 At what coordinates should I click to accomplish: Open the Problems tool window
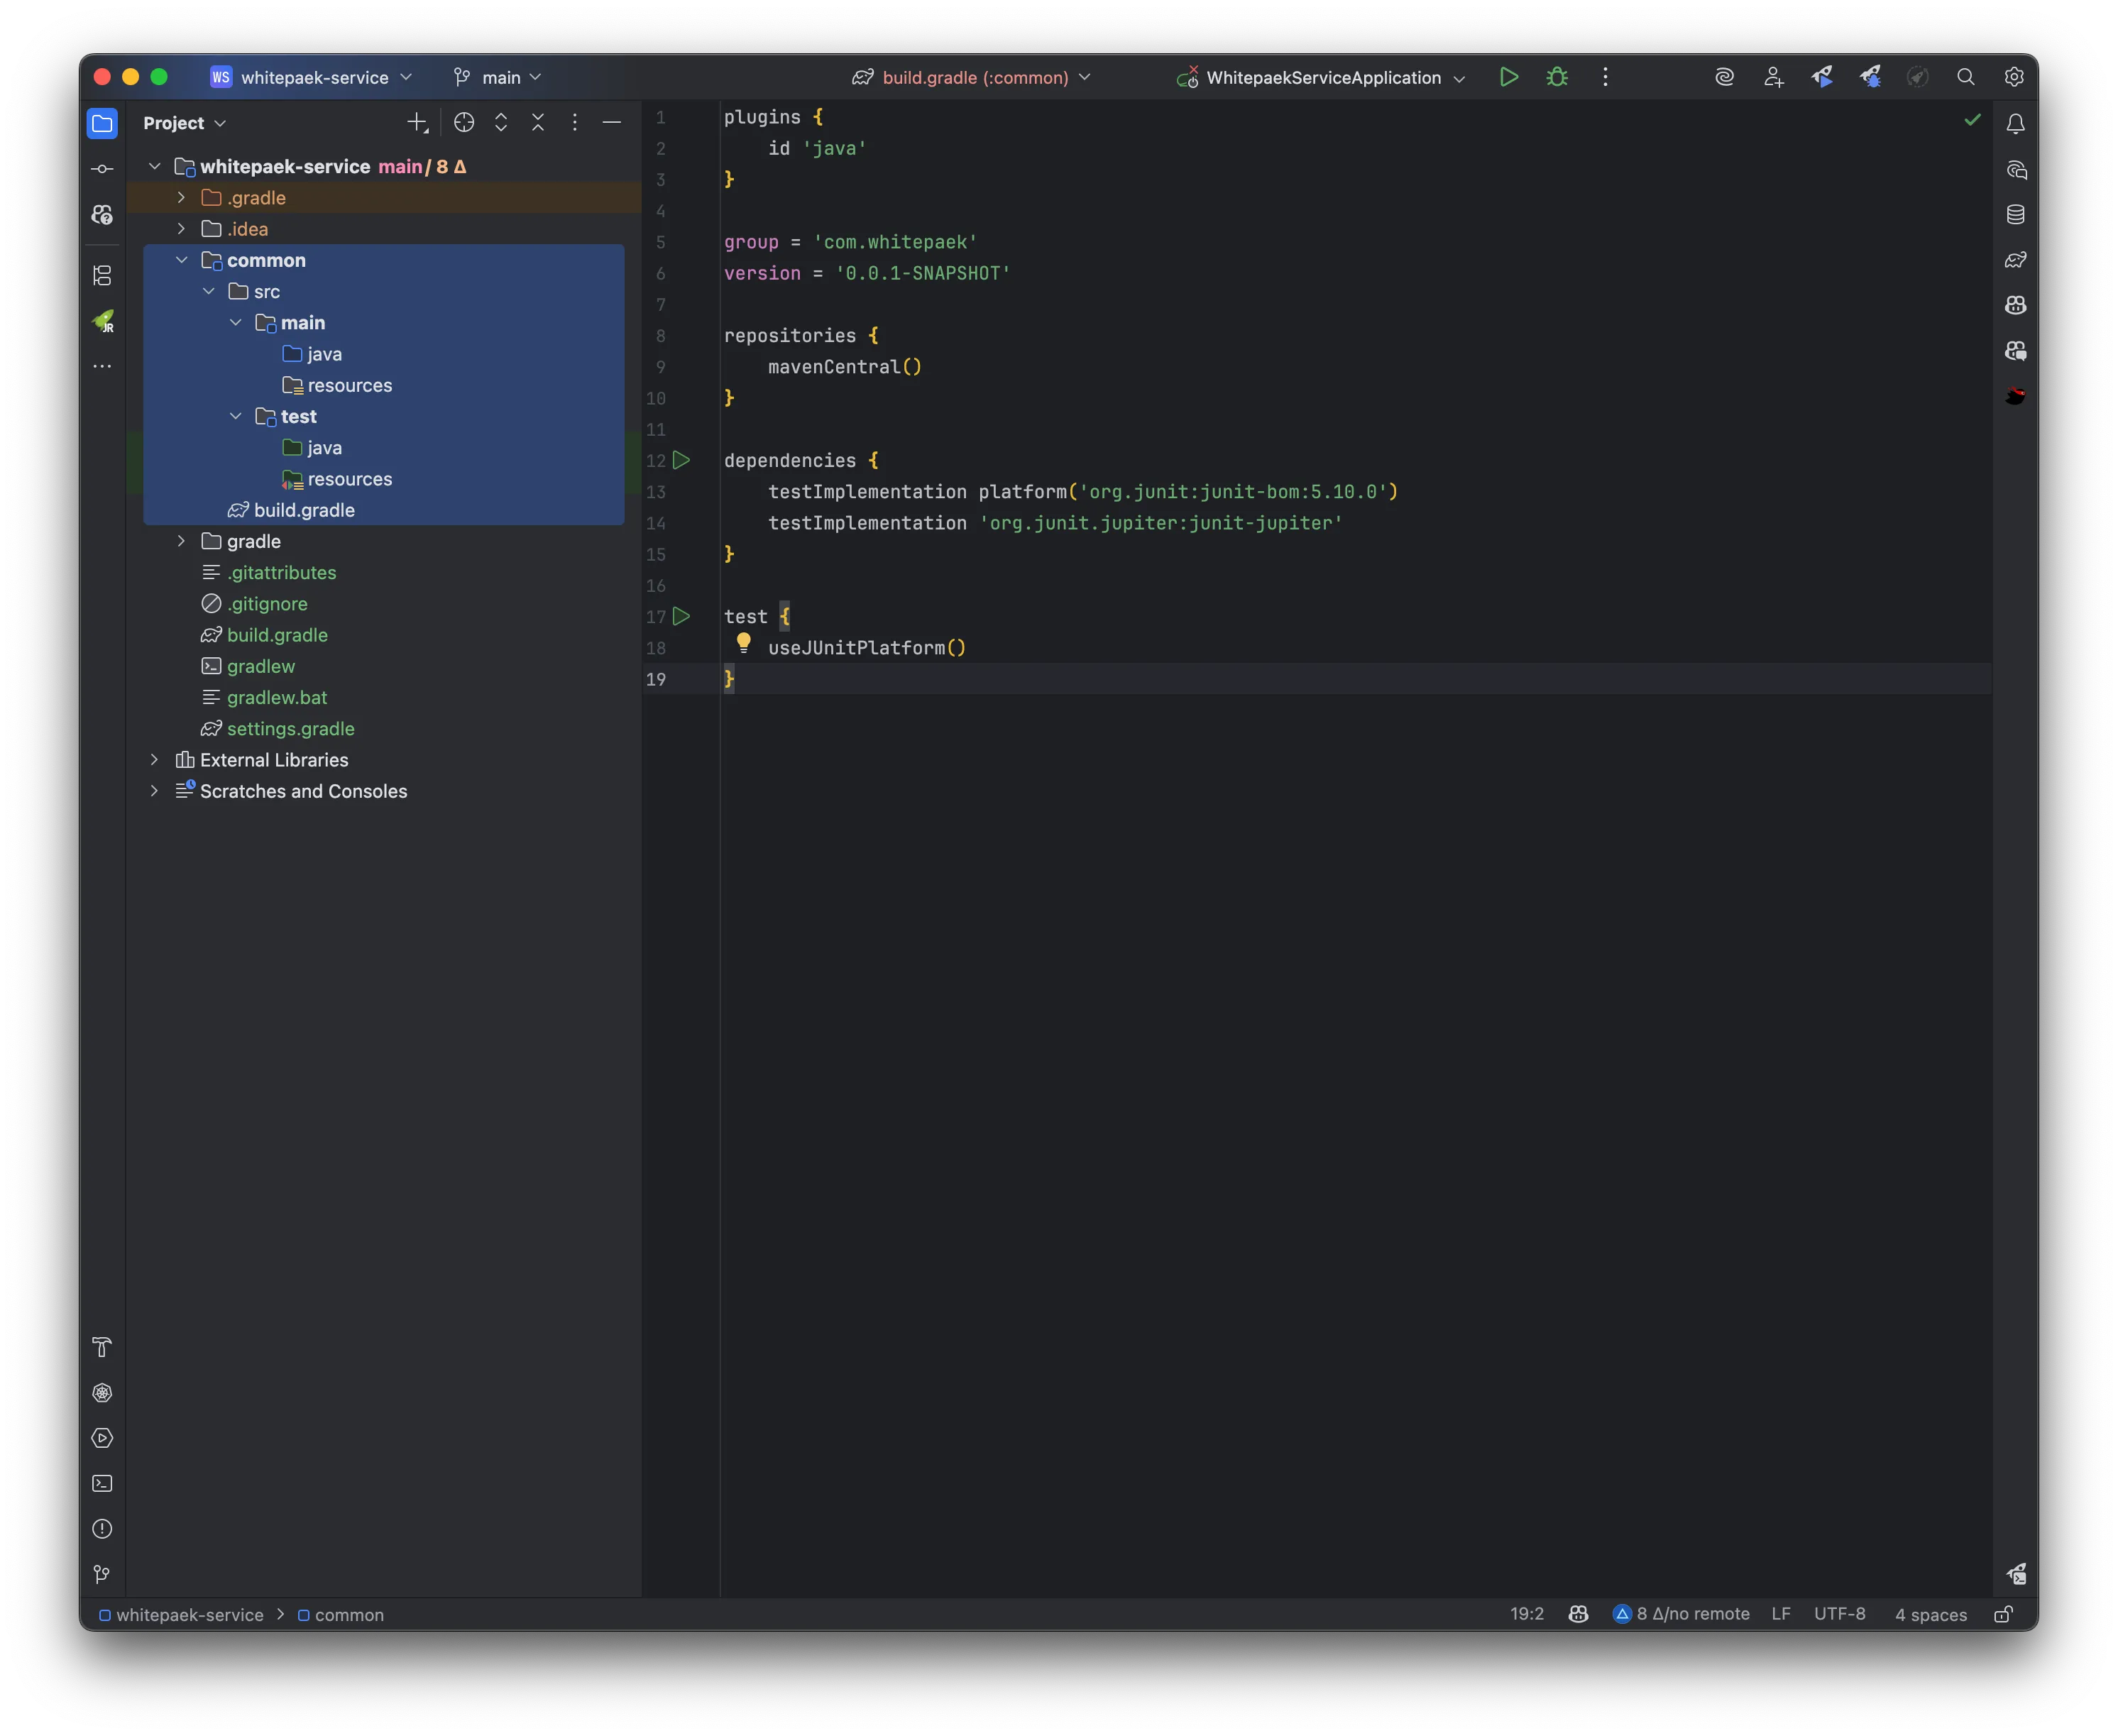(102, 1529)
